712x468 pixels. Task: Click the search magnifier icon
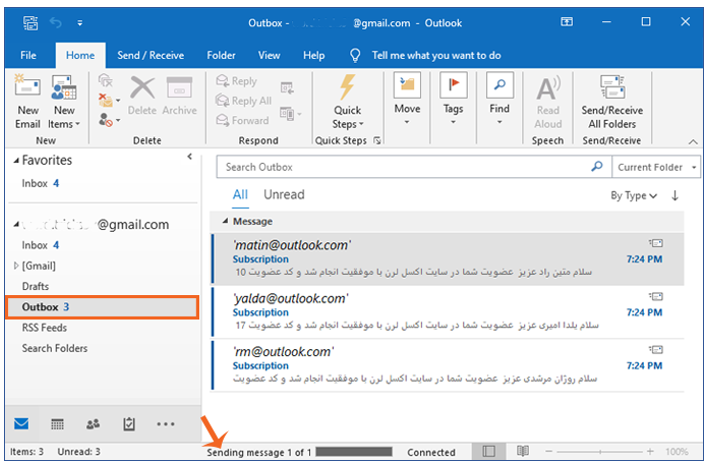pyautogui.click(x=597, y=167)
